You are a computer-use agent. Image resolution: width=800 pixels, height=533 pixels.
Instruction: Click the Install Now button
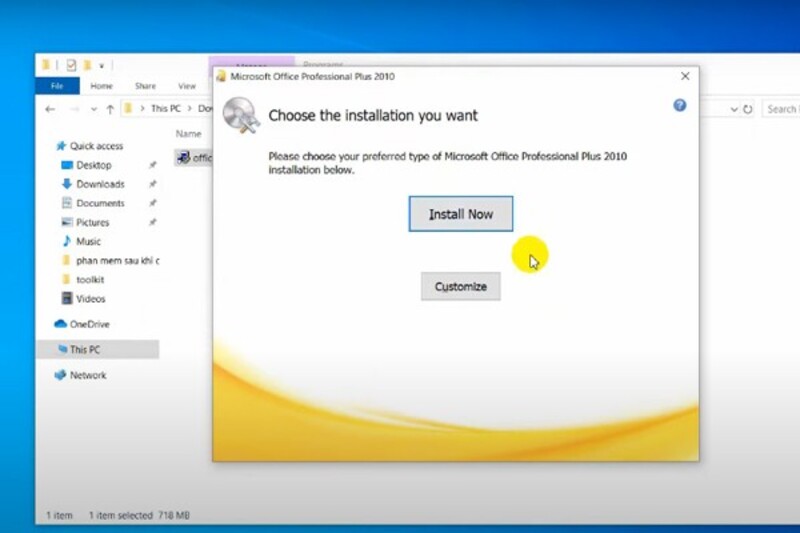(460, 214)
